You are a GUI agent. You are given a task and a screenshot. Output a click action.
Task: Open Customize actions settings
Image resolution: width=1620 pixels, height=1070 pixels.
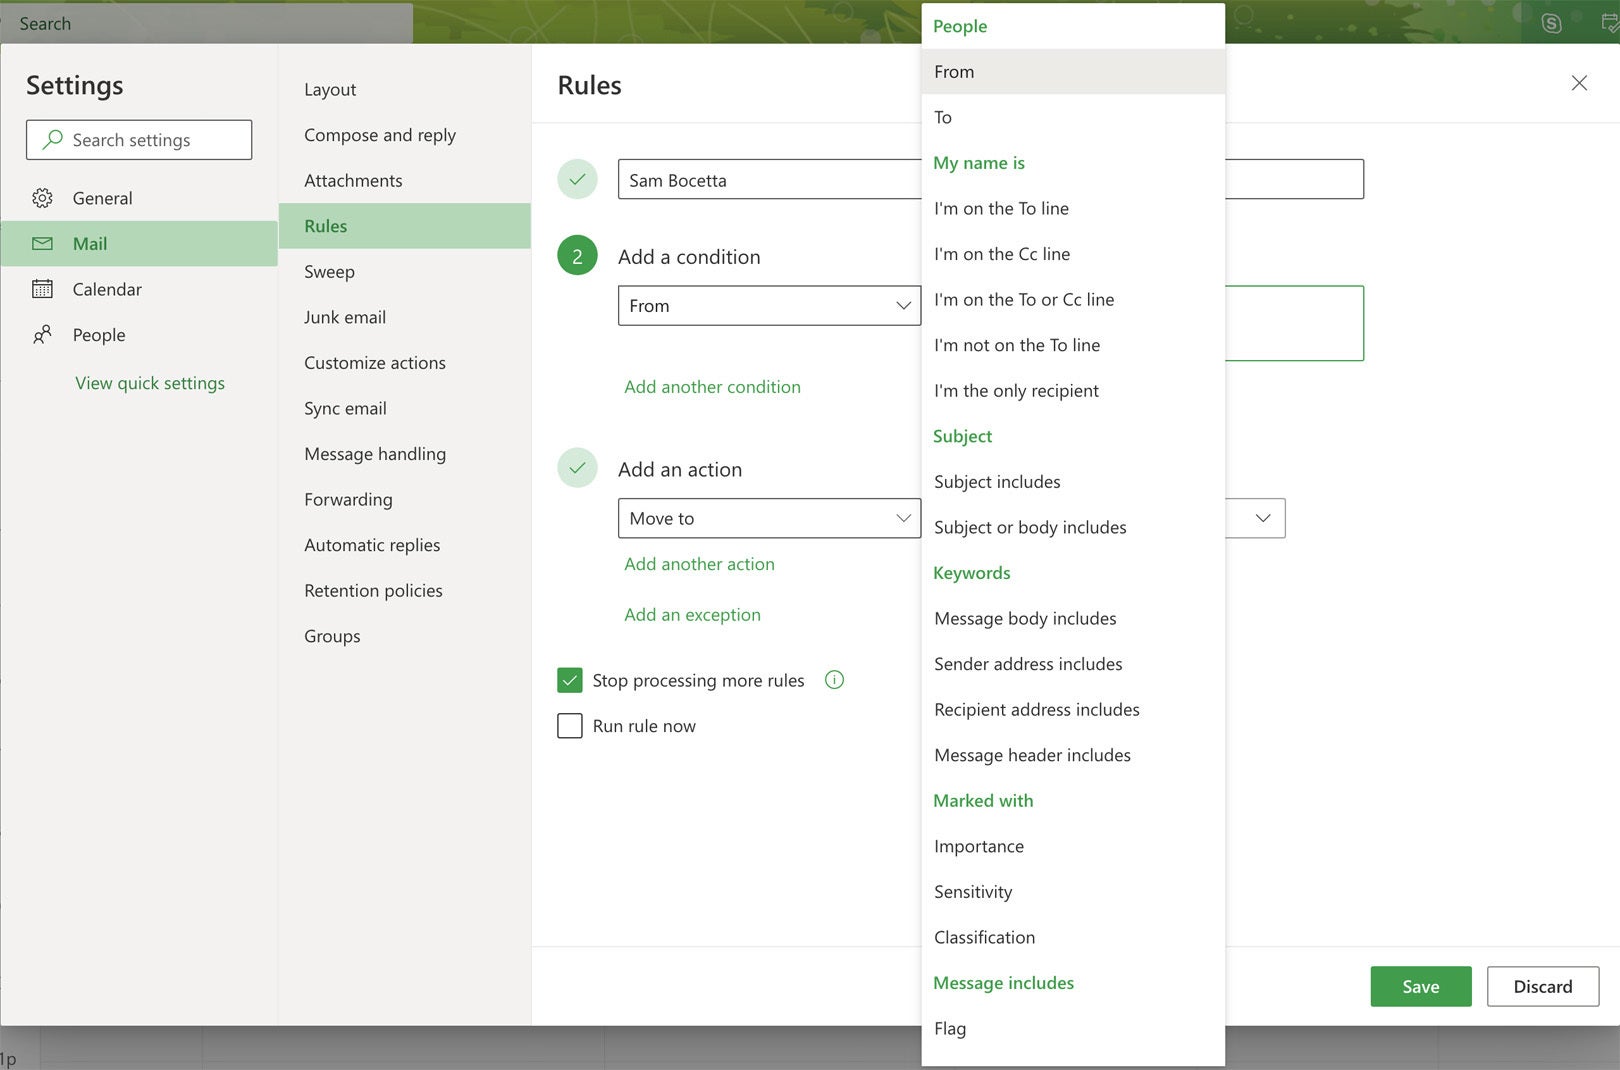[404, 363]
